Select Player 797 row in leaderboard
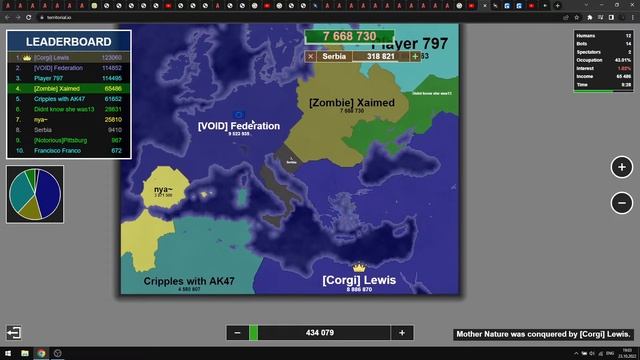The height and width of the screenshot is (360, 640). tap(69, 78)
